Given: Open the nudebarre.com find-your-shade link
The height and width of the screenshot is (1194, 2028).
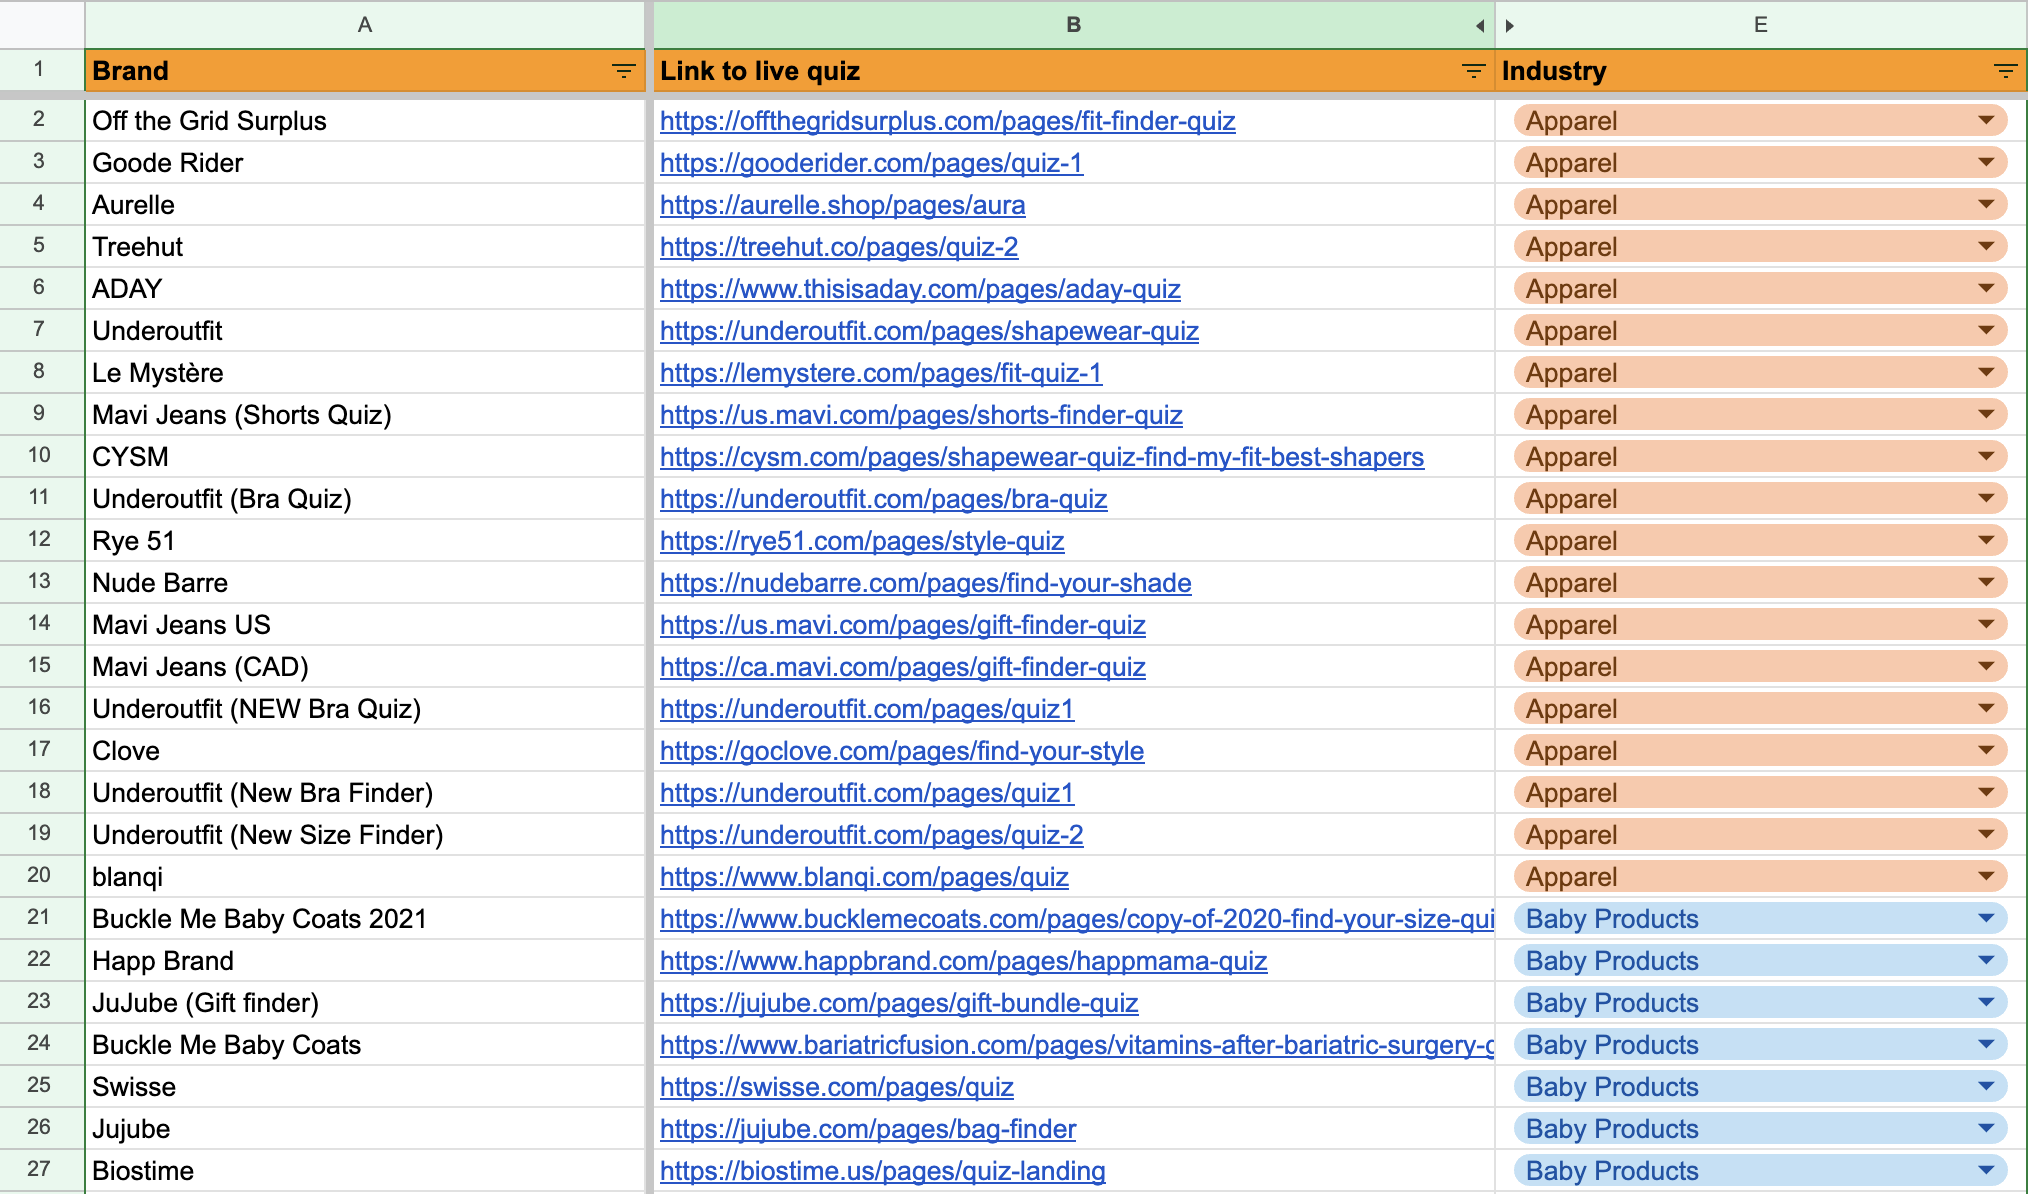Looking at the screenshot, I should point(925,583).
